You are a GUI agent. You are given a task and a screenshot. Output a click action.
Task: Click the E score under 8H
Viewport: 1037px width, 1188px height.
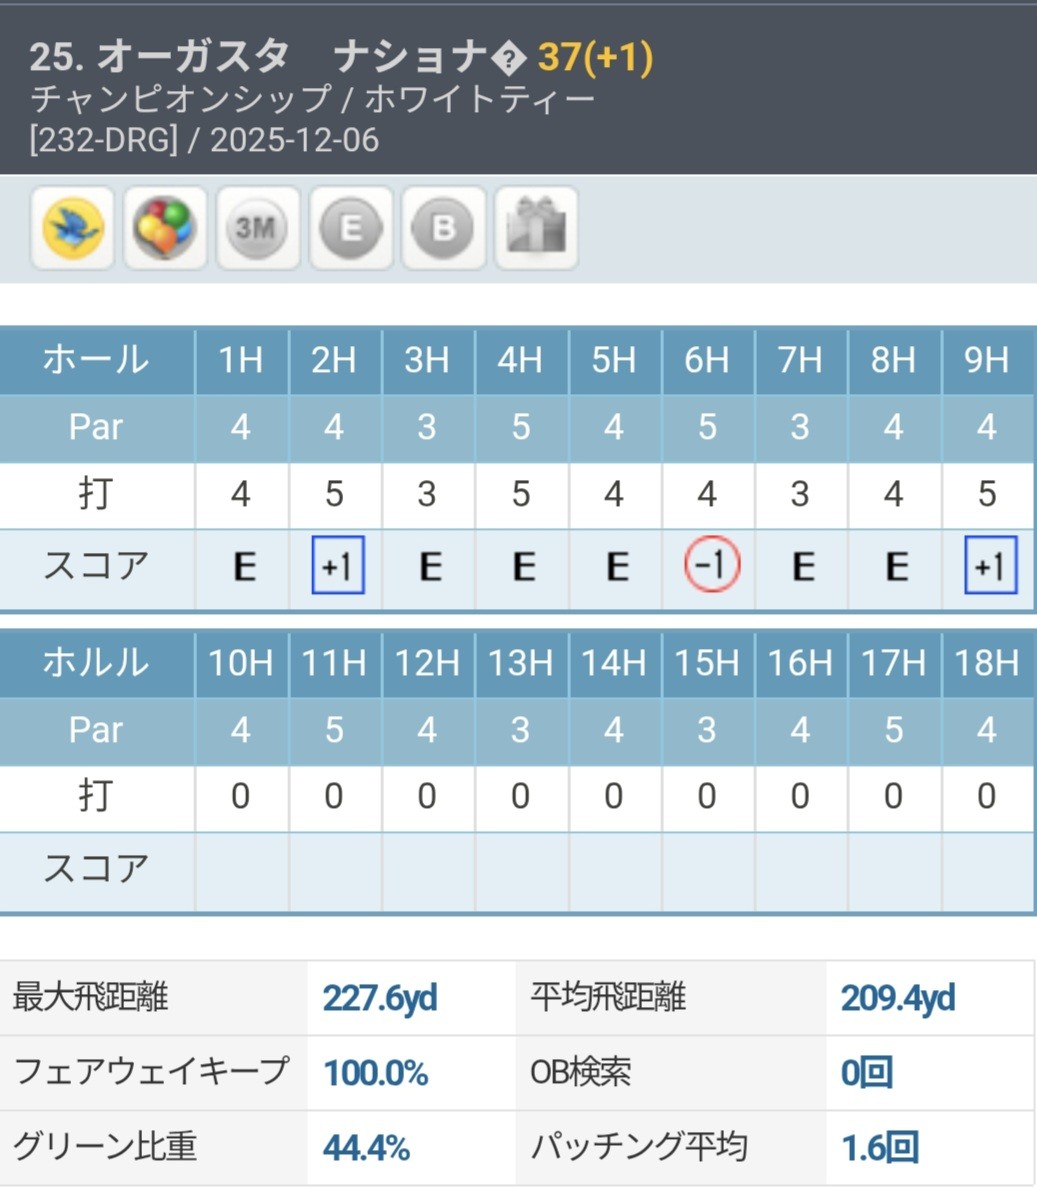click(x=897, y=567)
